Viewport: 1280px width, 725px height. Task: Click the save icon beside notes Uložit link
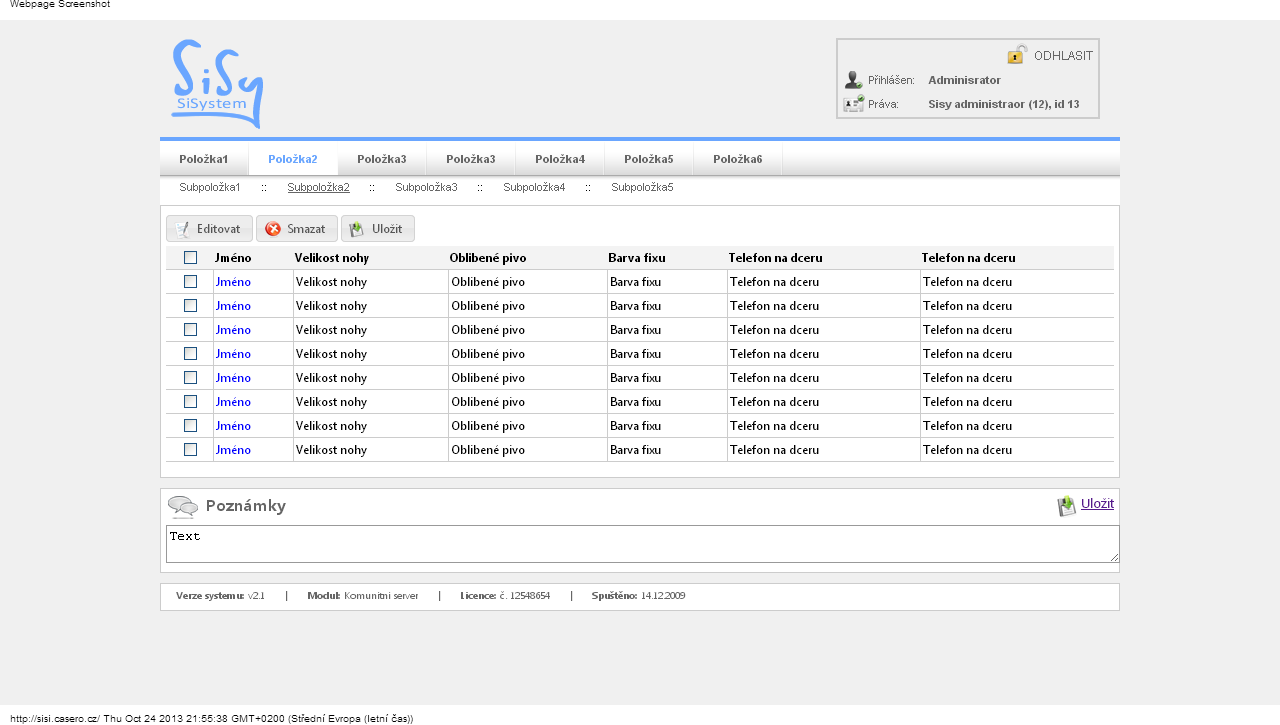click(x=1067, y=507)
